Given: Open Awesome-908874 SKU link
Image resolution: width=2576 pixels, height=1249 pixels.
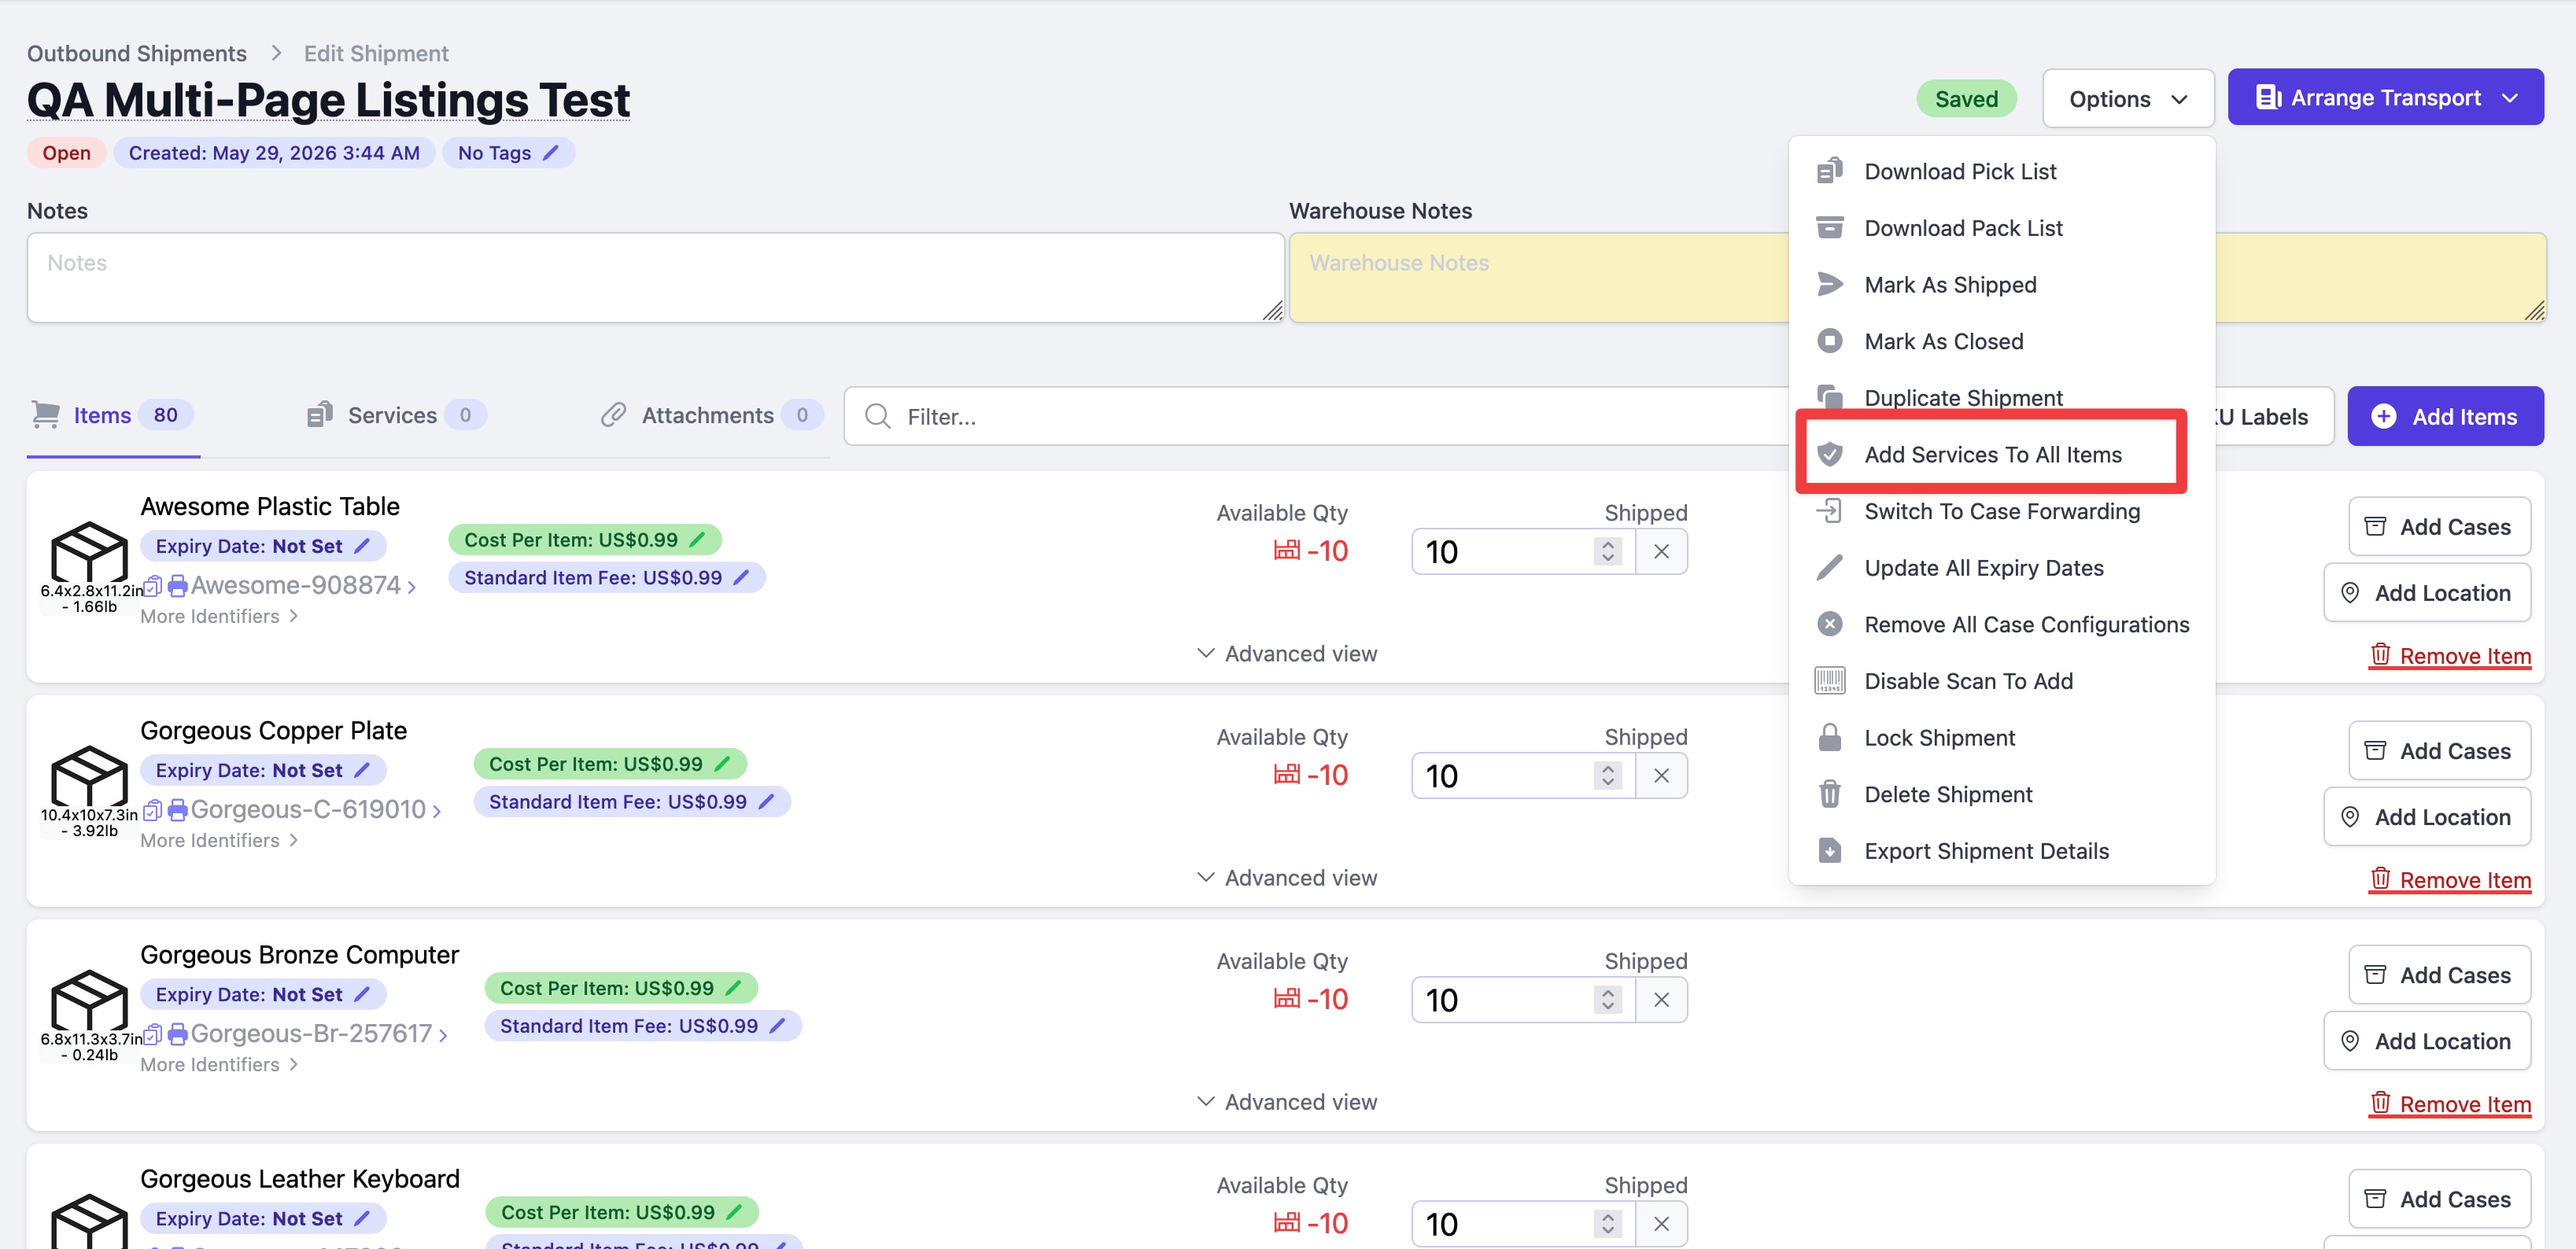Looking at the screenshot, I should click(x=303, y=585).
